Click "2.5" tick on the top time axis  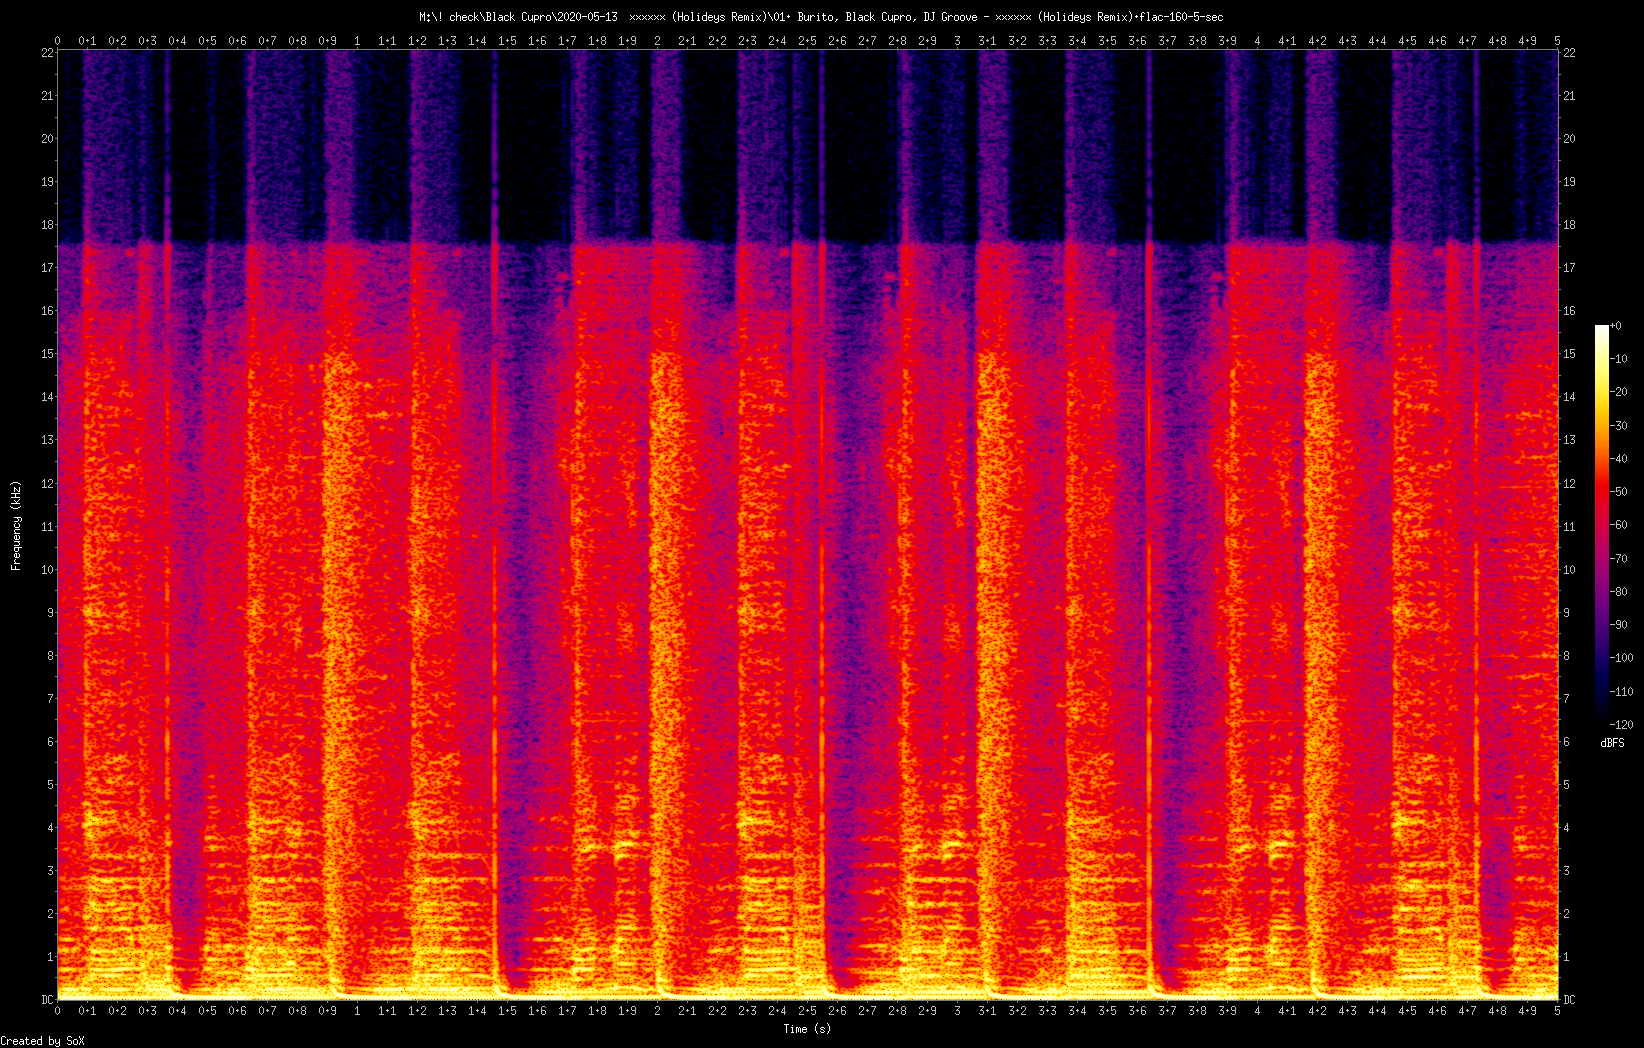click(x=807, y=41)
